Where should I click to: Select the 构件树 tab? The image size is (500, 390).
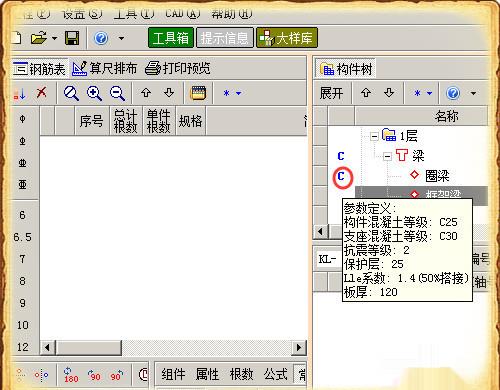[x=346, y=69]
